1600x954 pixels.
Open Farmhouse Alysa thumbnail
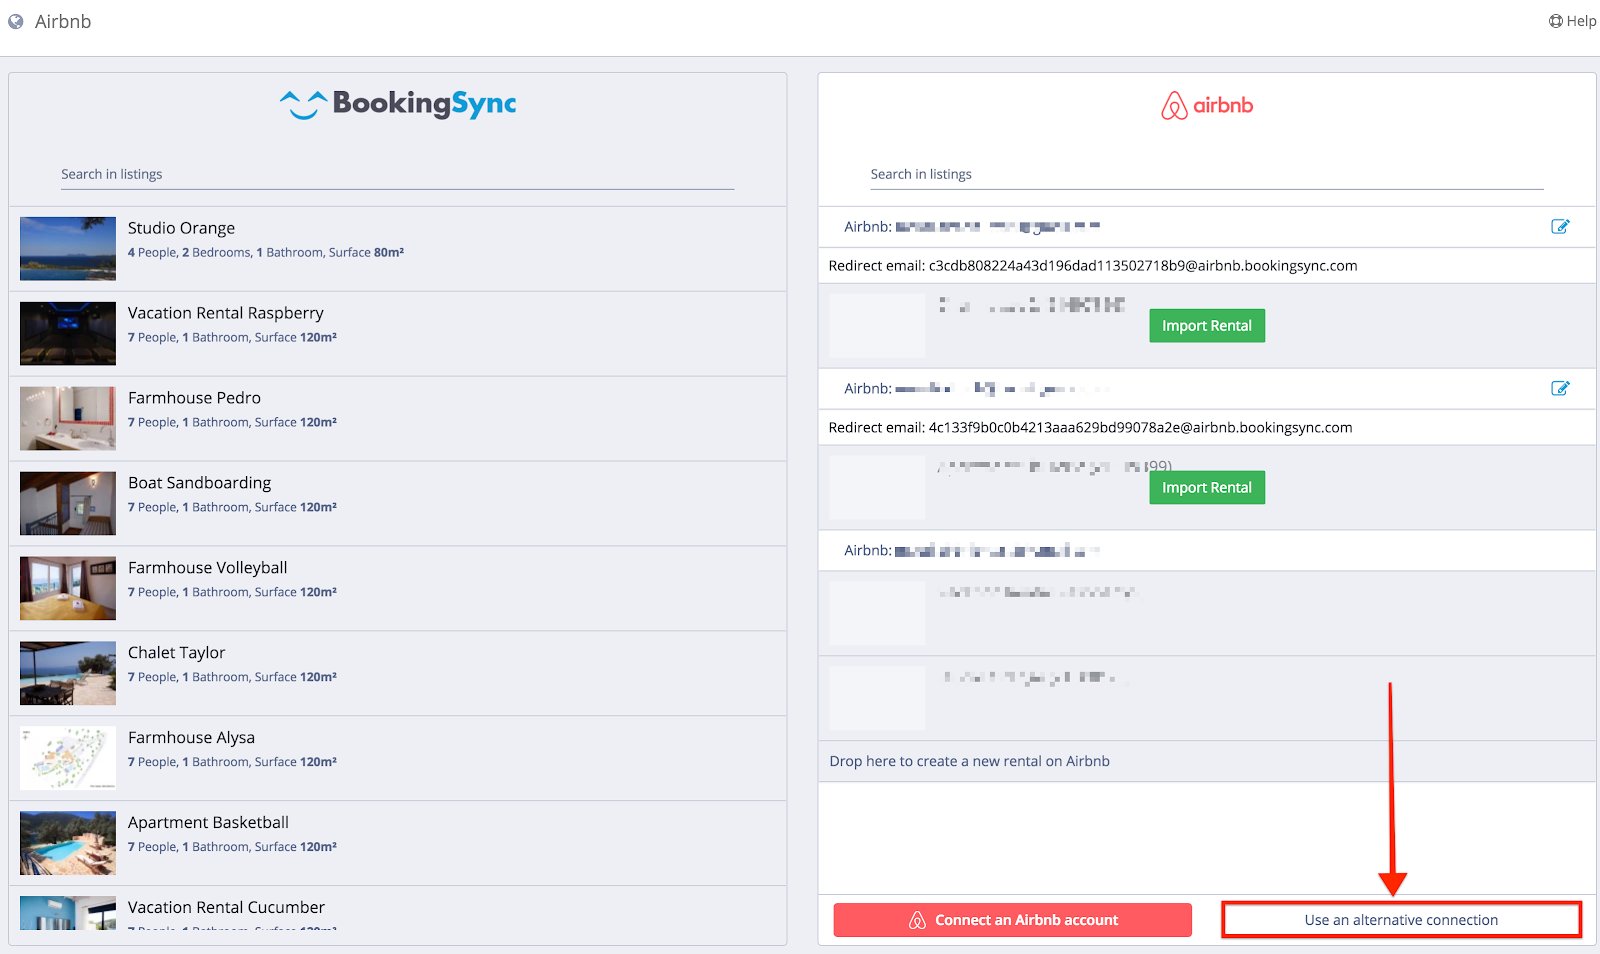click(x=68, y=758)
